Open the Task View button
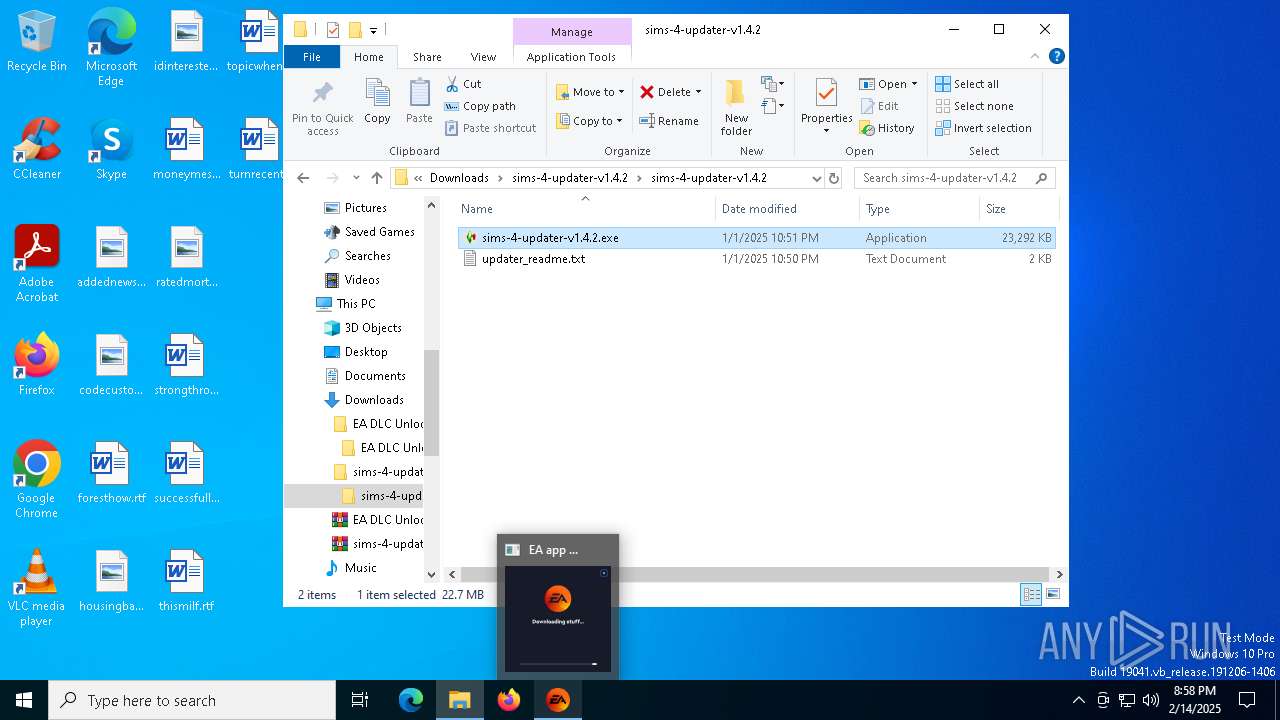The width and height of the screenshot is (1280, 720). 360,700
